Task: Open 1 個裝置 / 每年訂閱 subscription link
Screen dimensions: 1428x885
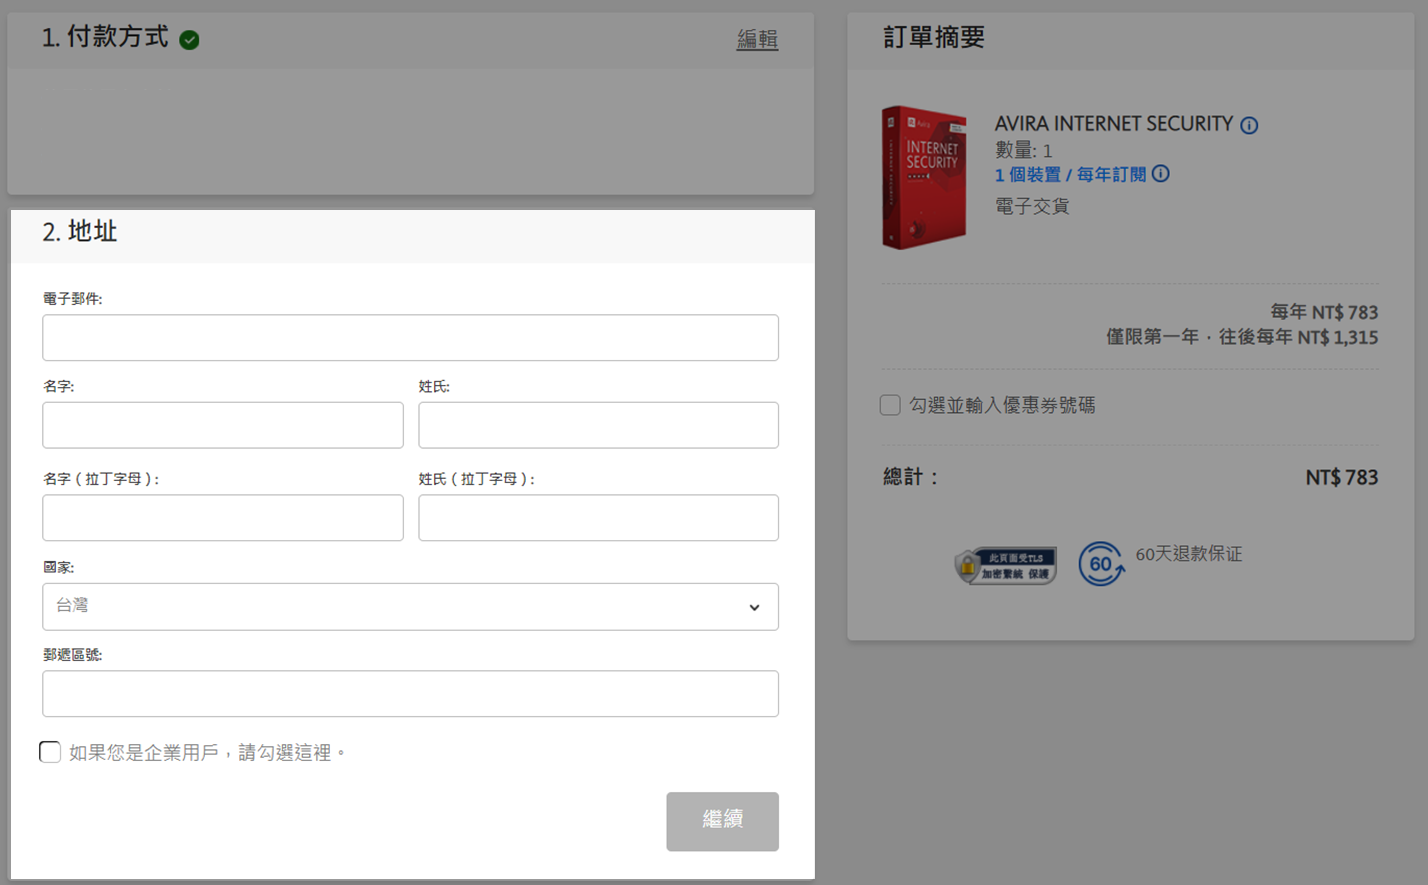Action: (1070, 175)
